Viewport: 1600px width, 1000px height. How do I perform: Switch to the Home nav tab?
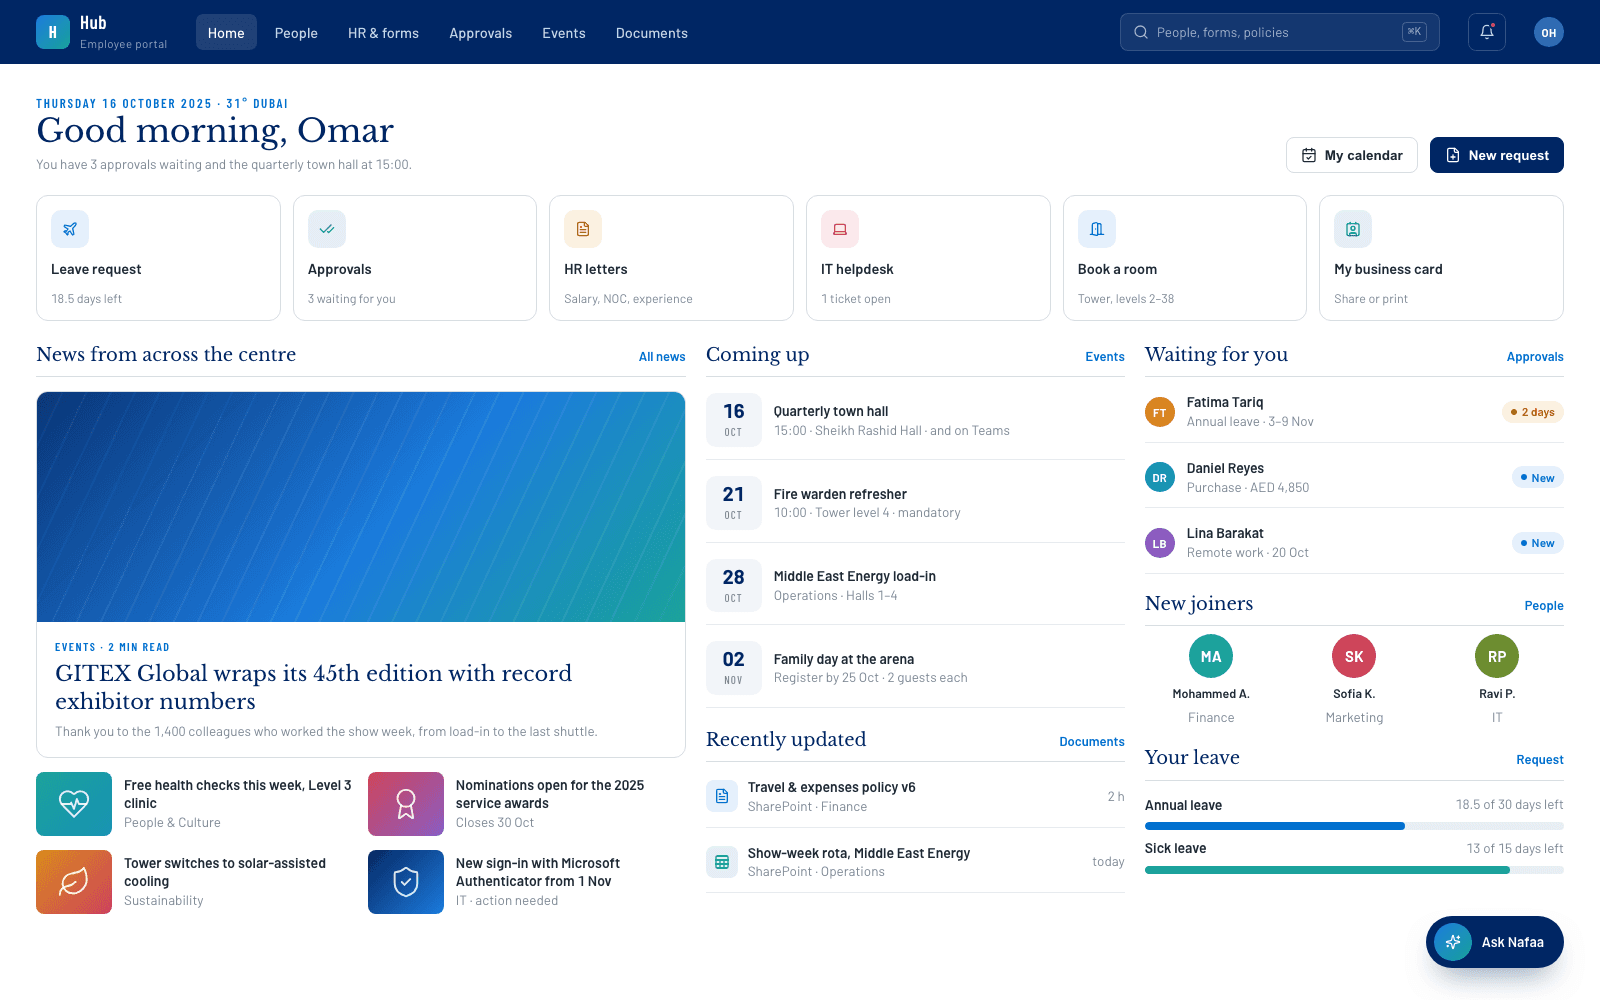click(x=226, y=32)
